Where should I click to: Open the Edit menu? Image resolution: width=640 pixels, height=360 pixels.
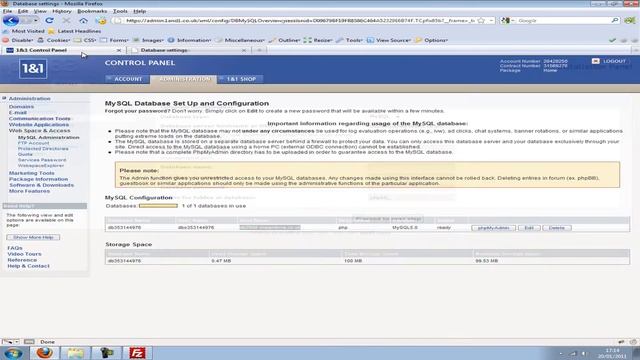23,11
